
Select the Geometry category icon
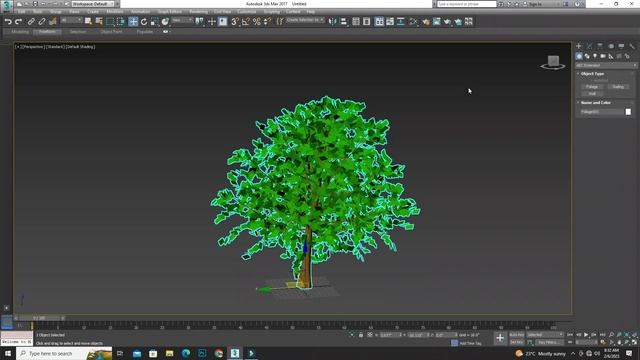(579, 56)
